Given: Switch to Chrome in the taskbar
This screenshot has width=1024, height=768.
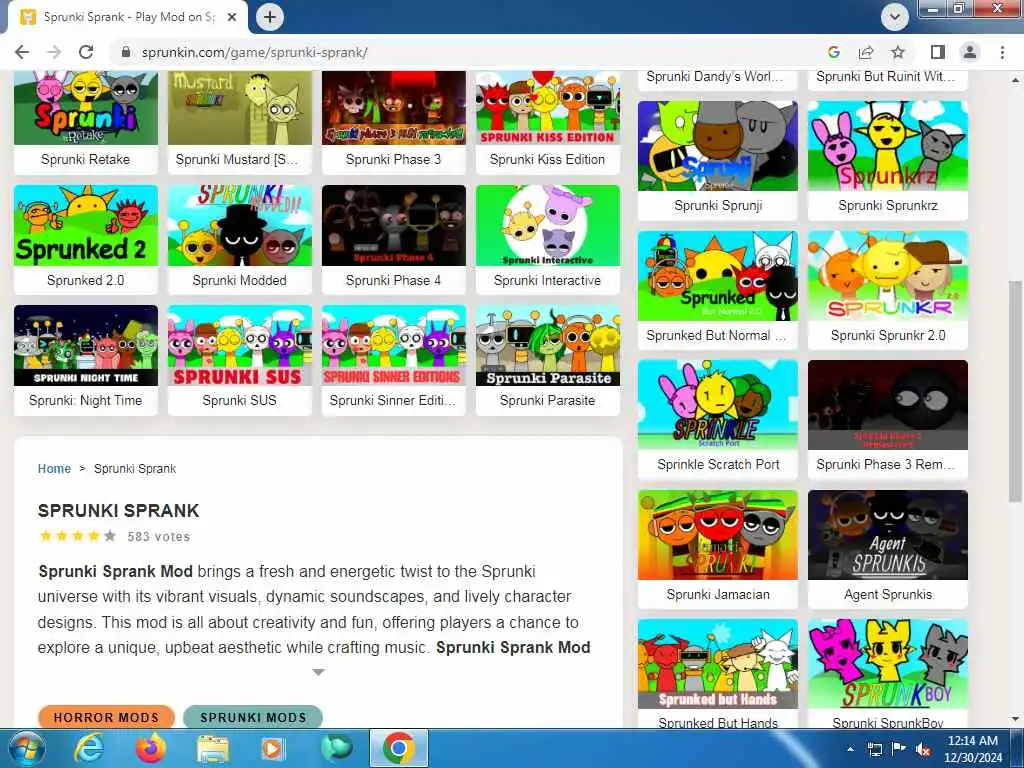Looking at the screenshot, I should point(399,748).
